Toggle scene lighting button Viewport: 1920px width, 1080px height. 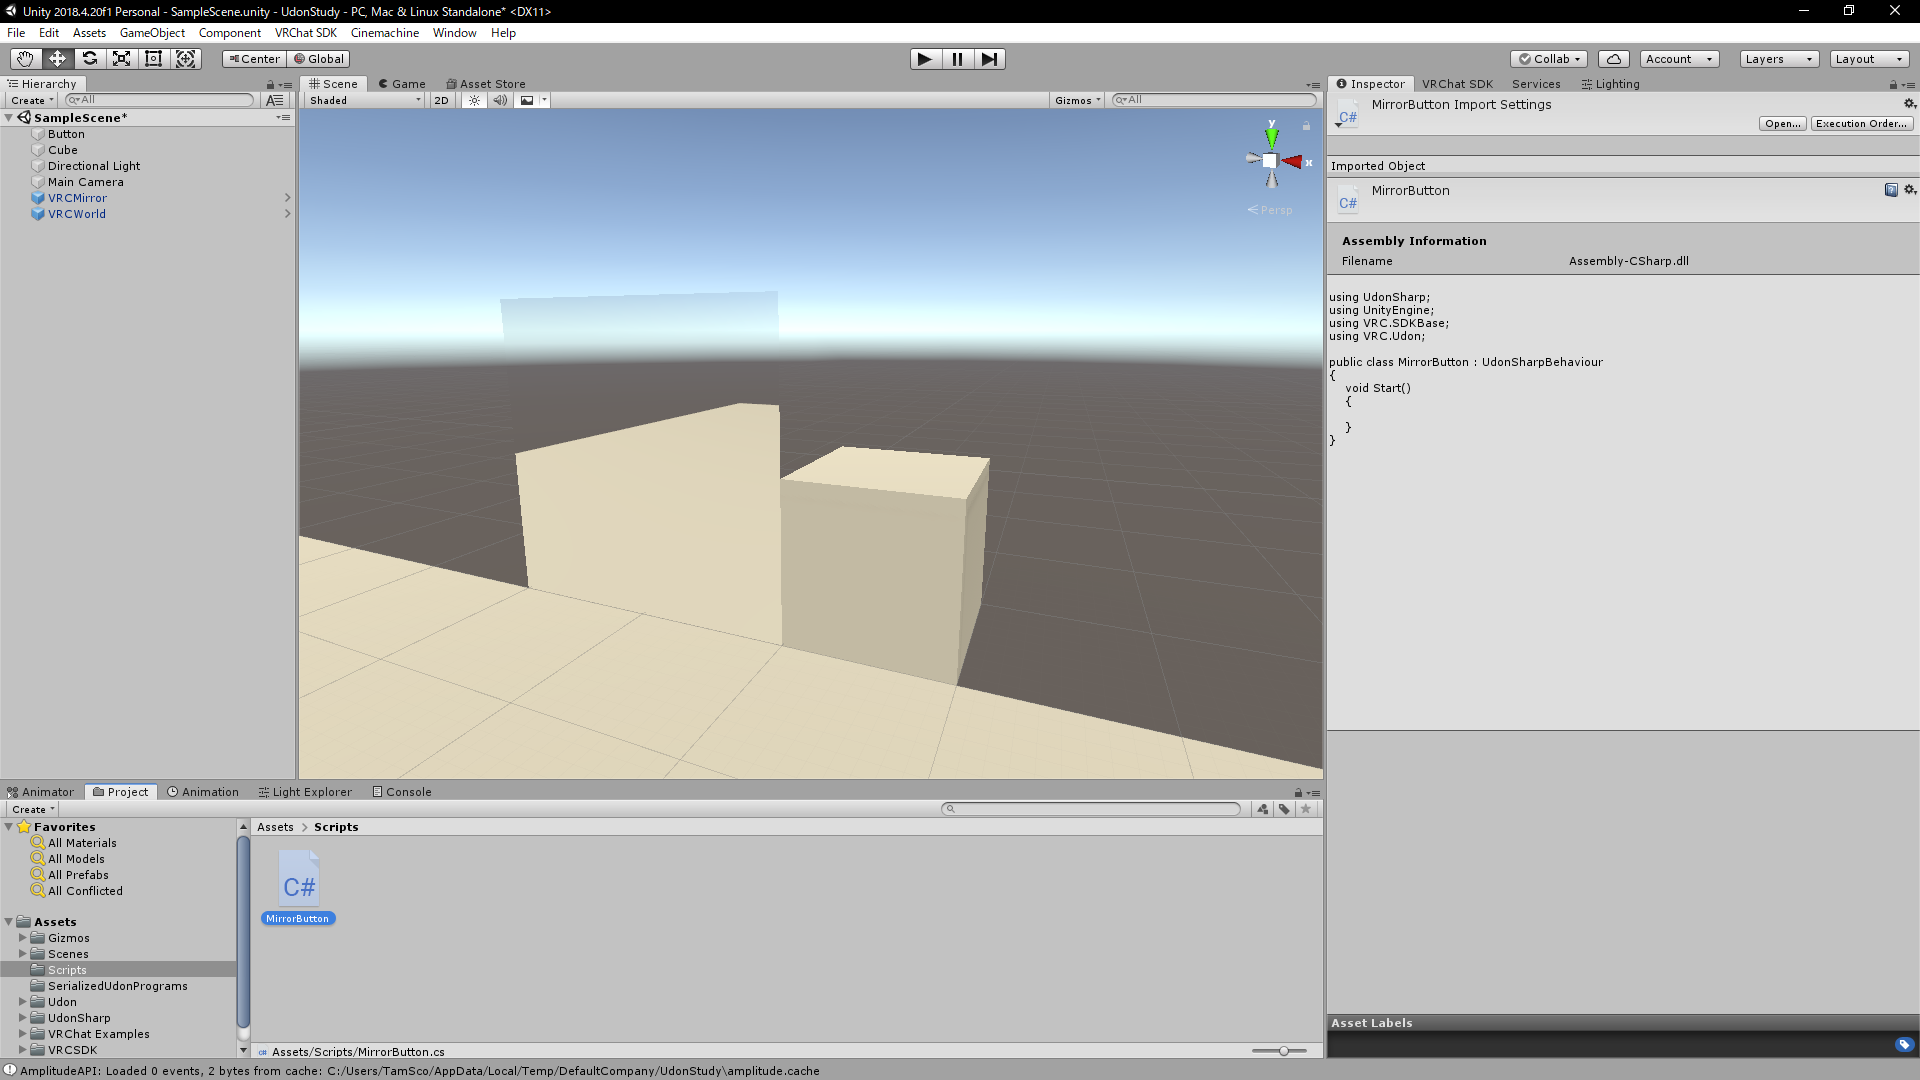click(x=474, y=100)
